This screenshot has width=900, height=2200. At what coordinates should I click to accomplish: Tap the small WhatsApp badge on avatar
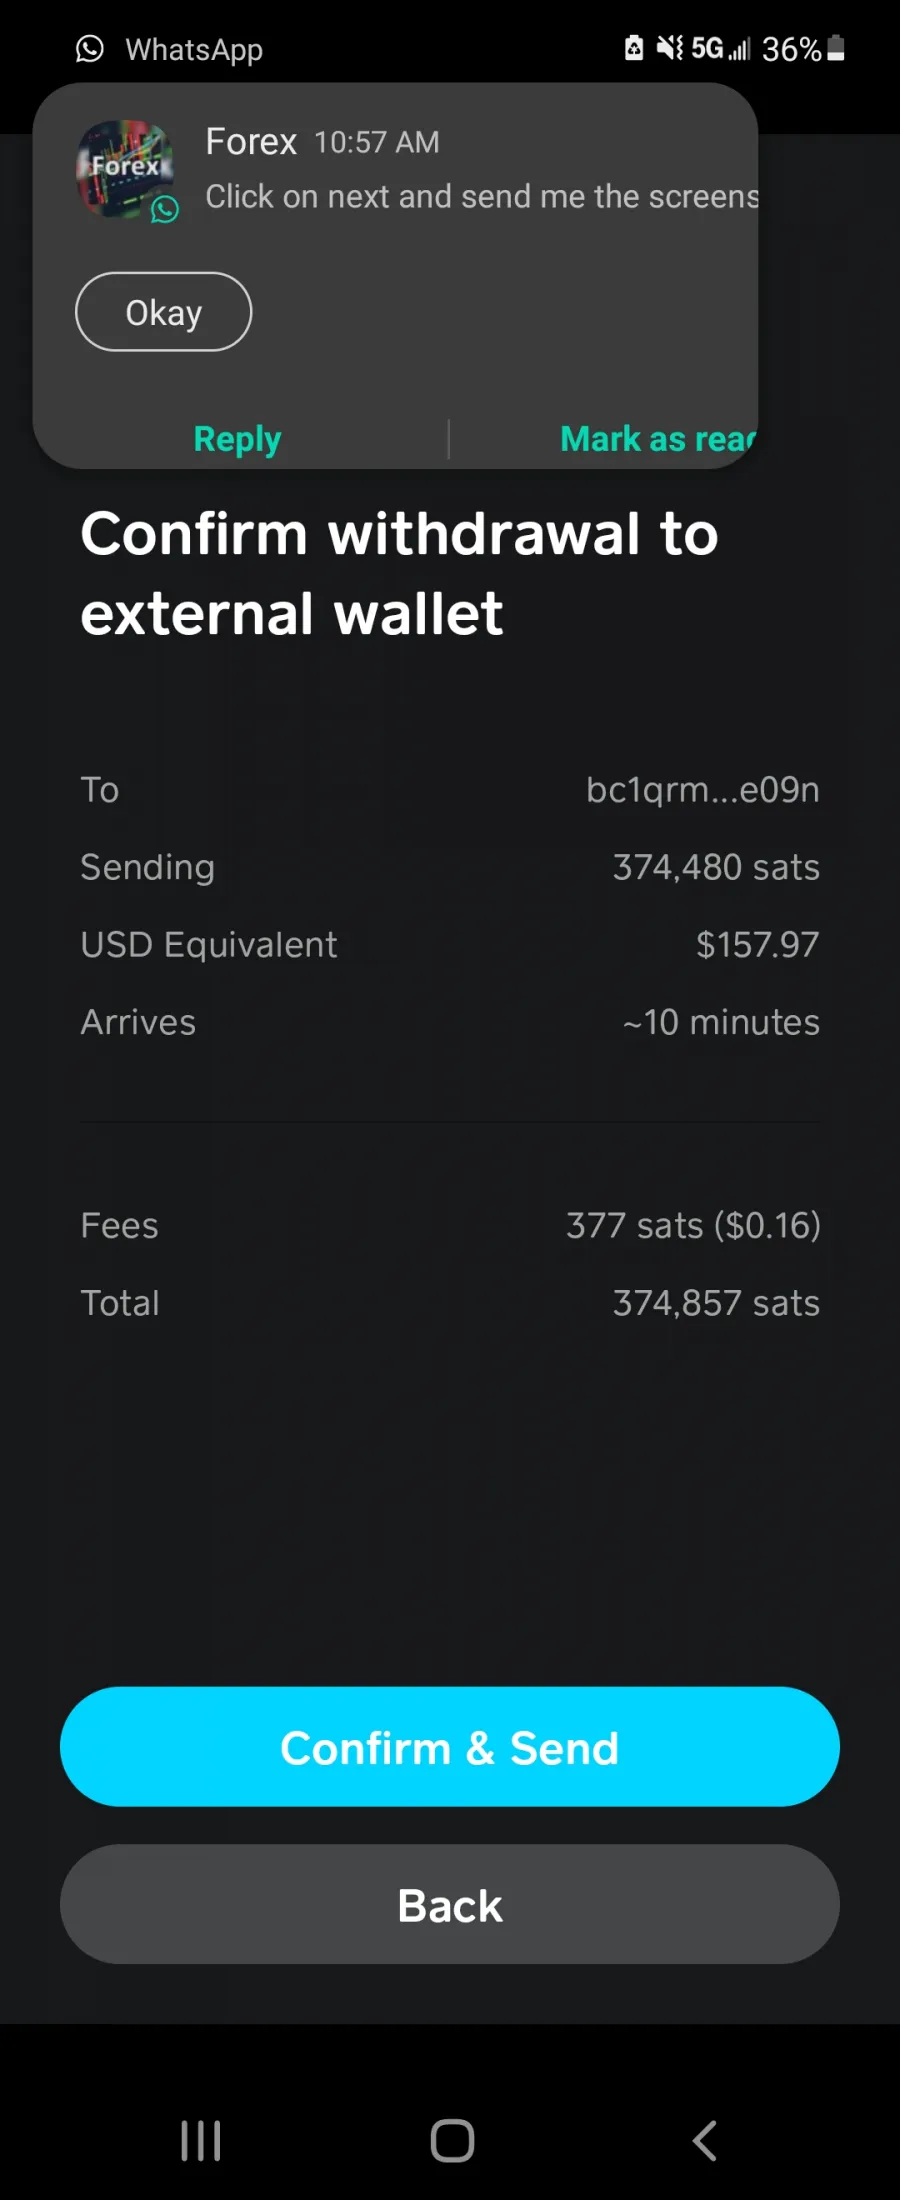165,209
